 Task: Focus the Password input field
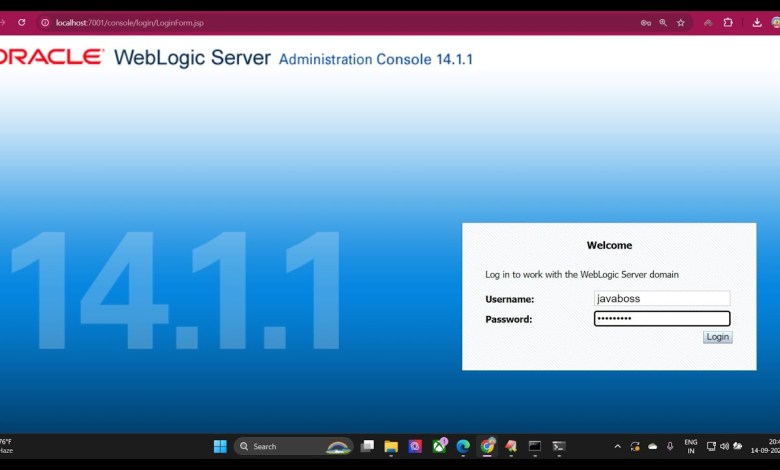coord(662,318)
